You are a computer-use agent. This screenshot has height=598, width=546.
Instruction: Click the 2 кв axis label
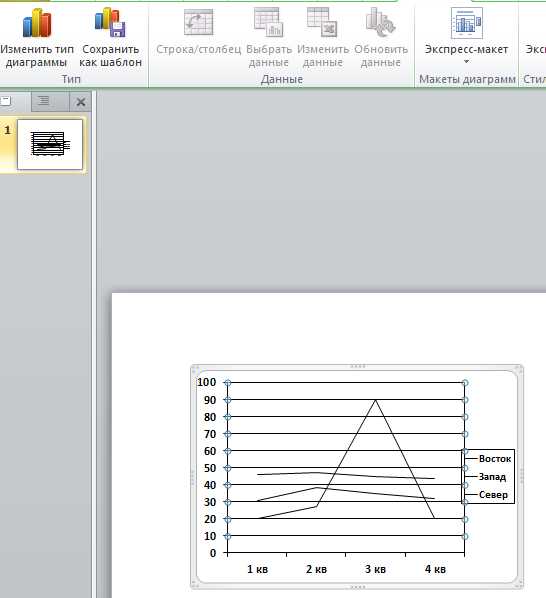(x=316, y=569)
